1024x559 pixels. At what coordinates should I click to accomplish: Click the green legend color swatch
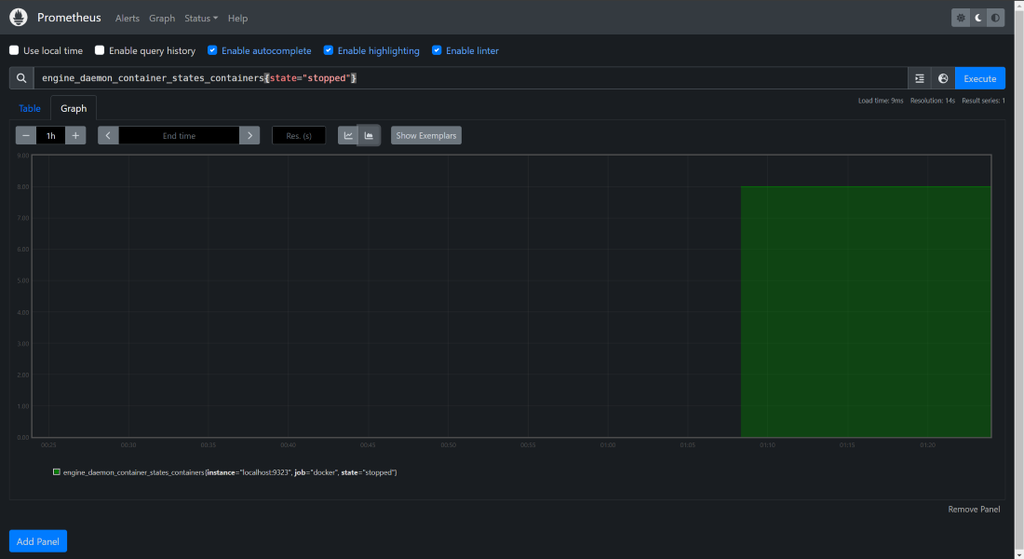pyautogui.click(x=57, y=472)
